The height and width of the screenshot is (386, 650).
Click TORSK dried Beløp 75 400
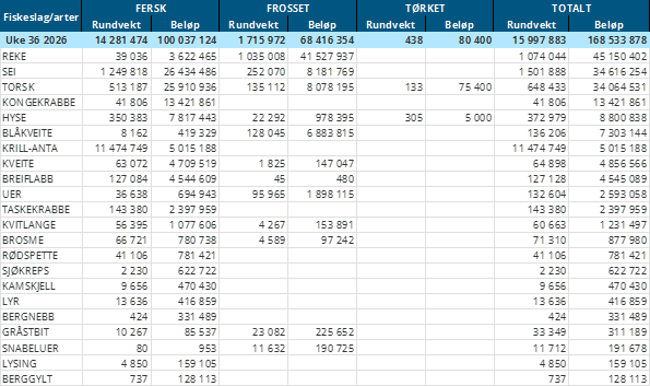pyautogui.click(x=475, y=87)
